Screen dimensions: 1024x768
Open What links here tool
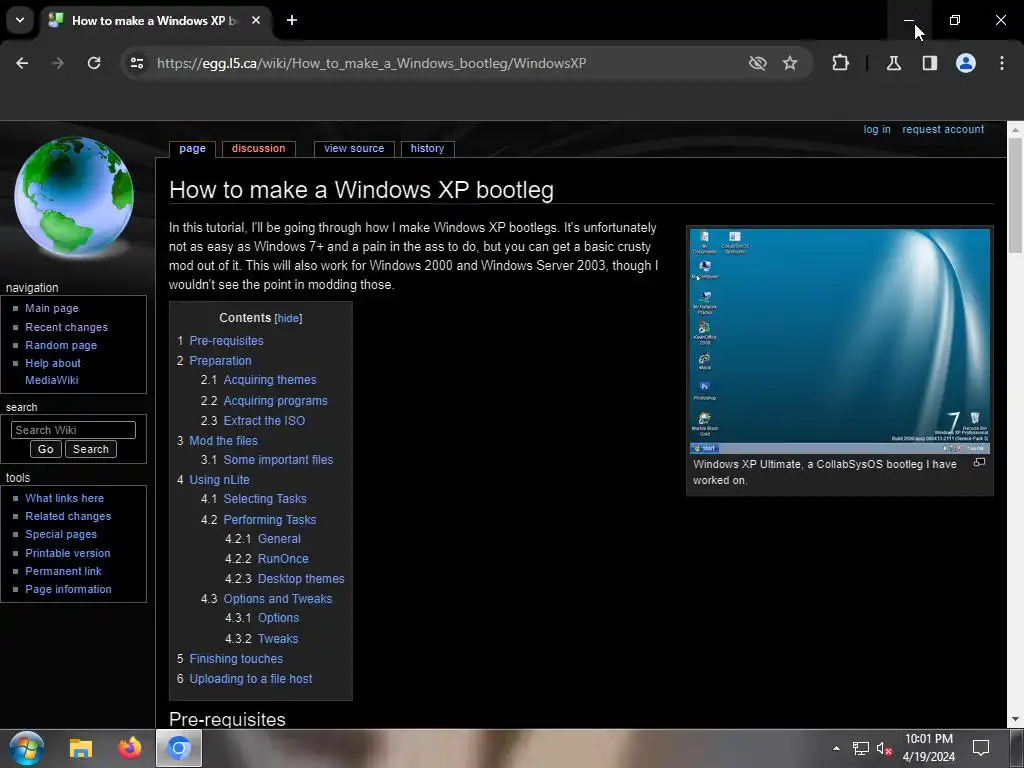coord(64,498)
